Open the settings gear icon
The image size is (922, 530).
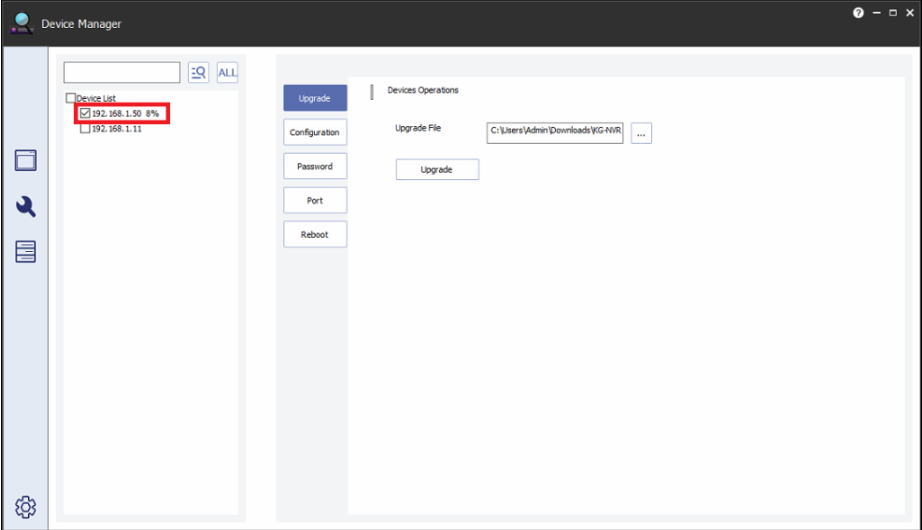coord(25,505)
